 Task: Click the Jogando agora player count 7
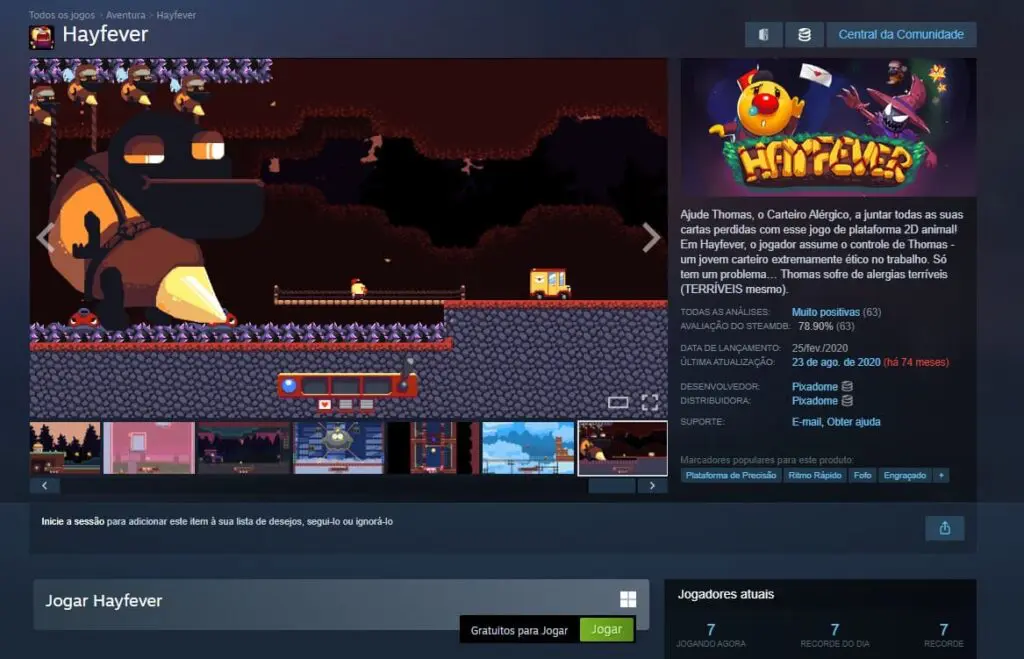pyautogui.click(x=711, y=630)
